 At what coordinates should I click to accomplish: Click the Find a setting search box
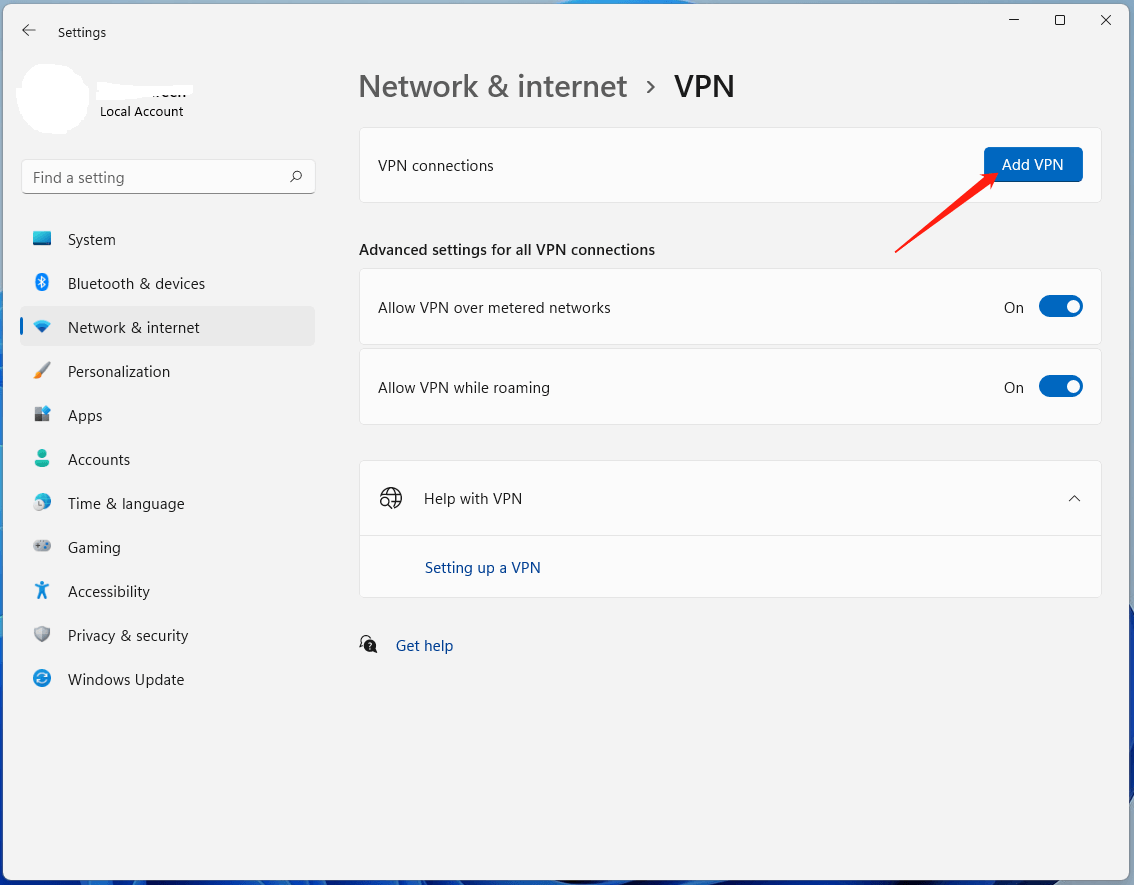[x=168, y=177]
